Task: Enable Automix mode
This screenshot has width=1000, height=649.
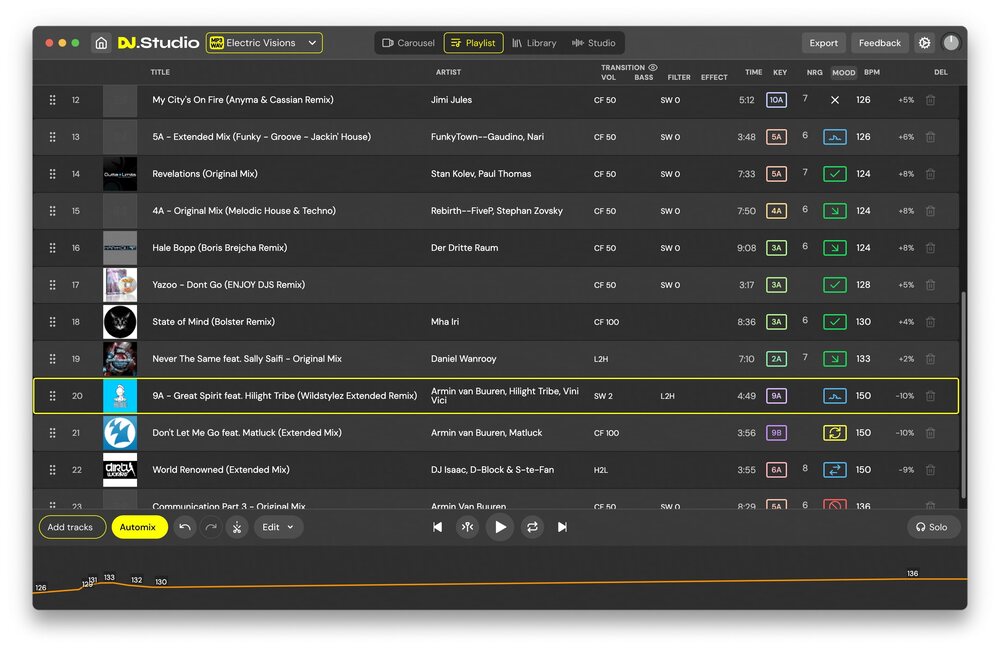Action: pos(138,527)
